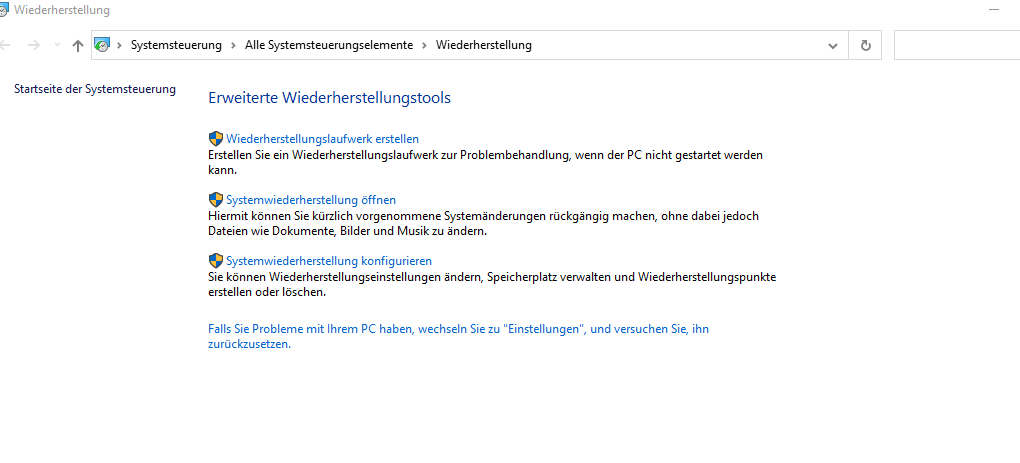This screenshot has height=463, width=1020.
Task: Click the Up arrow navigation button
Action: tap(77, 46)
